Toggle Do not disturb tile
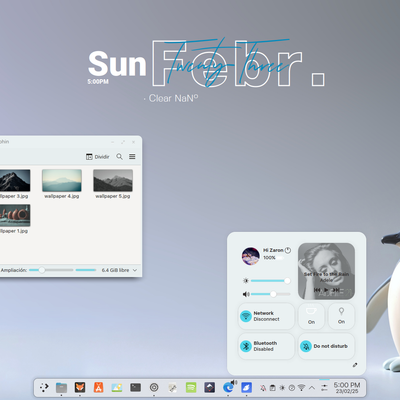This screenshot has height=400, width=400. pos(326,346)
